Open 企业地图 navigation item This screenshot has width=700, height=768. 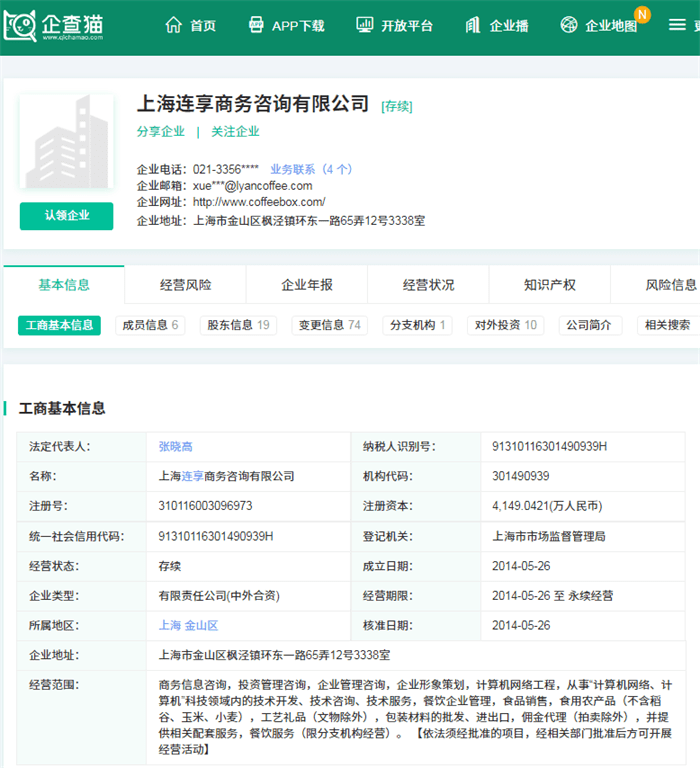pyautogui.click(x=611, y=25)
